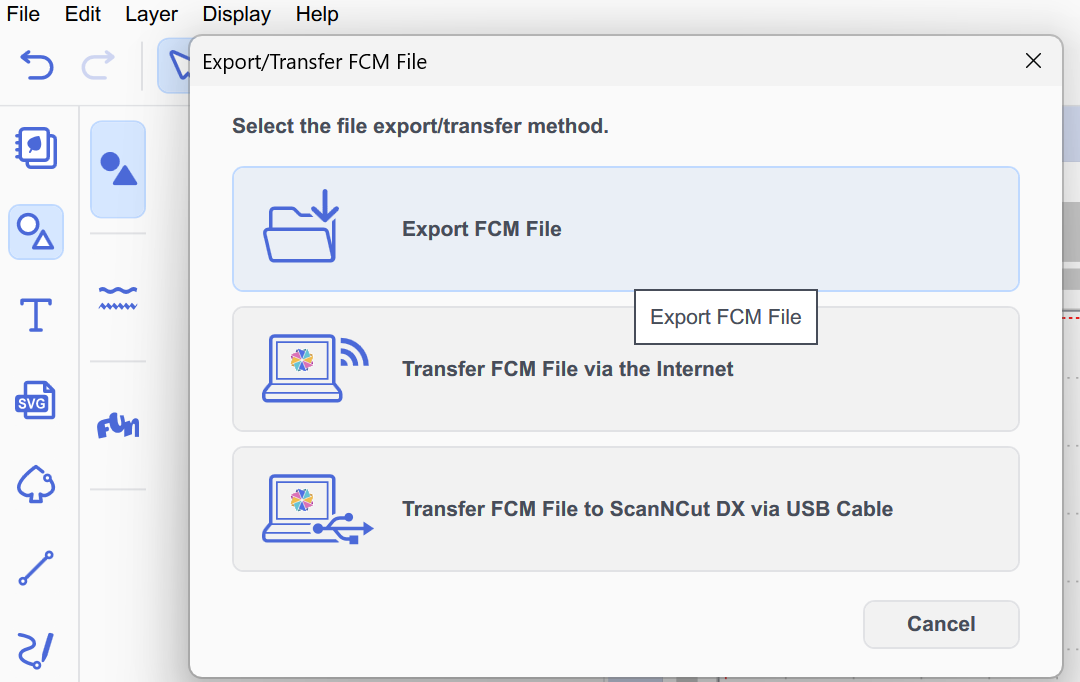Select the Shapes tool in left sidebar
Viewport: 1080px width, 682px height.
click(36, 232)
